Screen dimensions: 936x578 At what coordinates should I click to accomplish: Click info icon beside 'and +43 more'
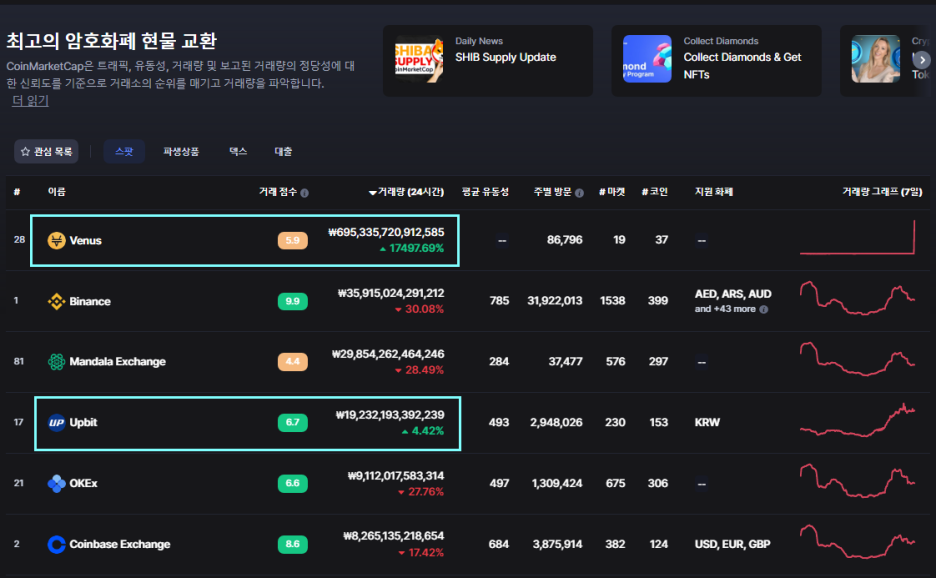[x=763, y=309]
